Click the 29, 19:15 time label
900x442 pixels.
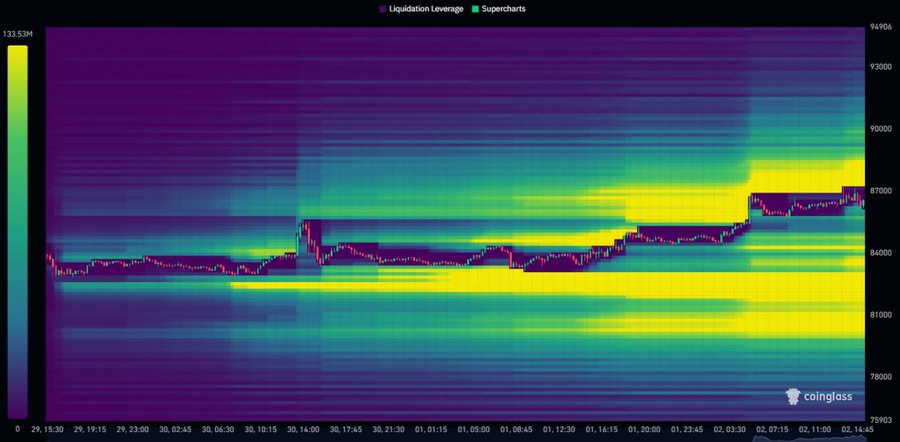(x=91, y=429)
